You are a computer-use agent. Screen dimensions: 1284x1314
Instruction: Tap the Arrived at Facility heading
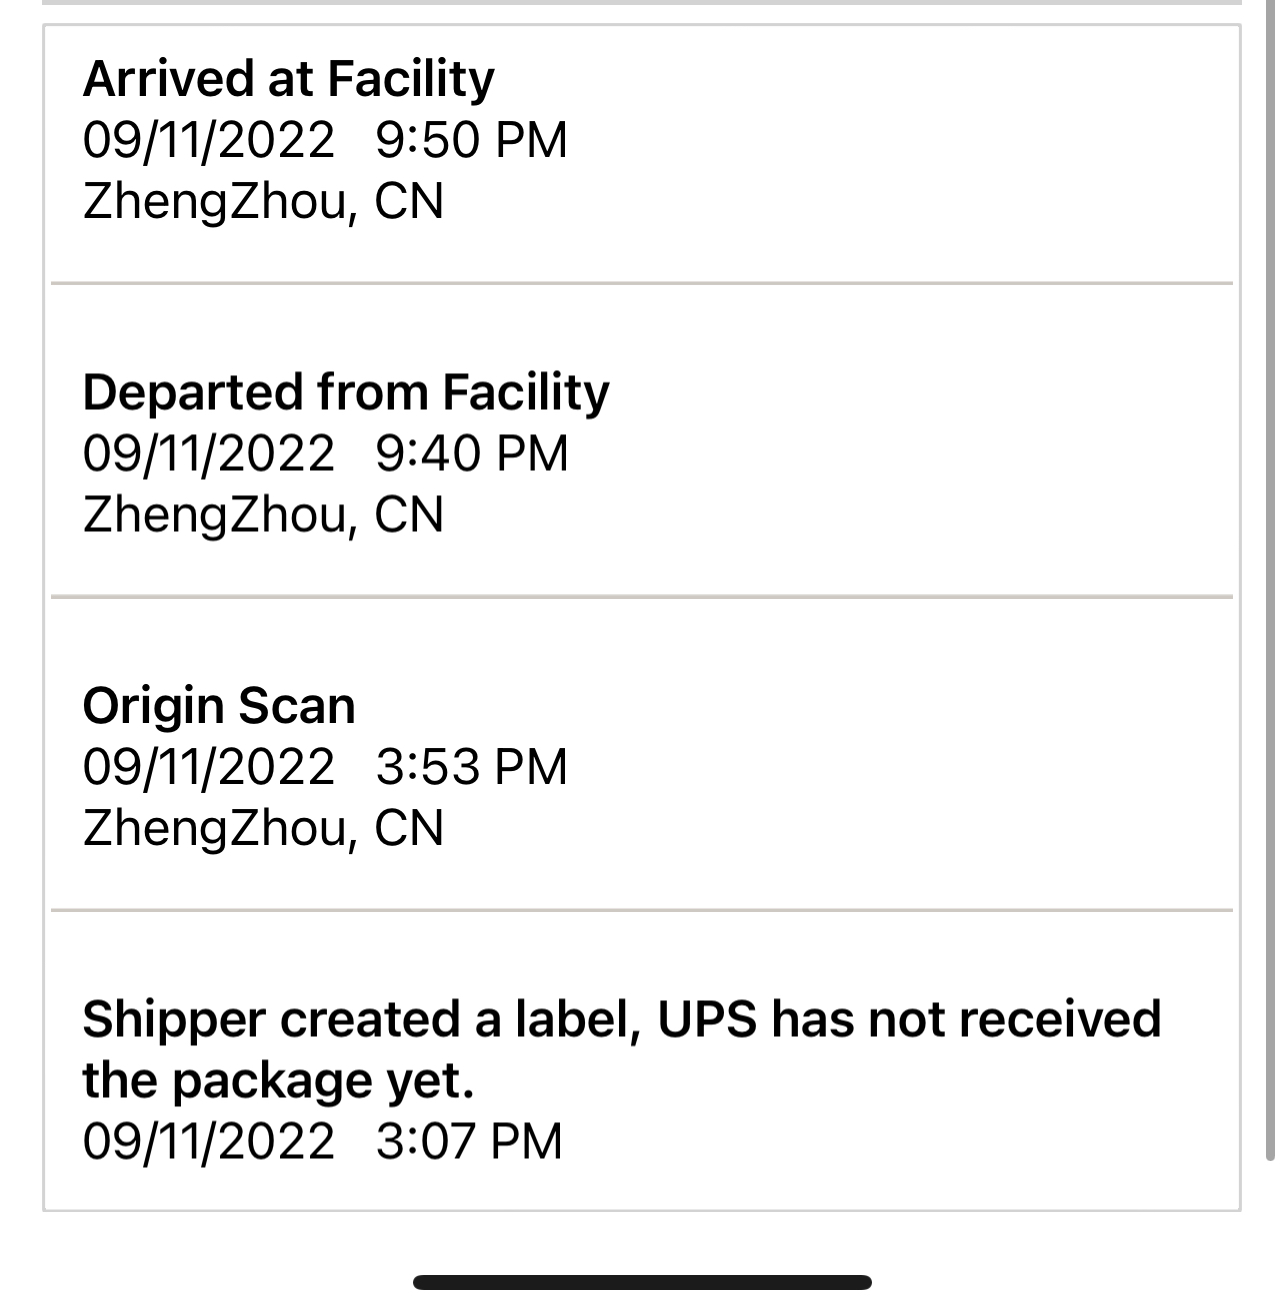pos(288,79)
